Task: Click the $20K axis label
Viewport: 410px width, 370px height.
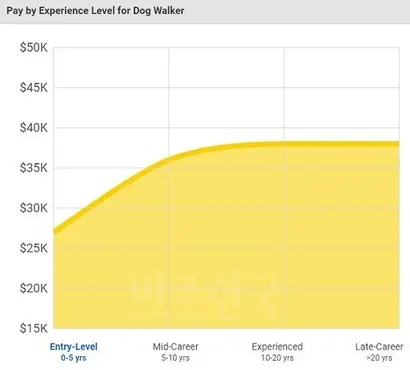Action: [x=34, y=288]
